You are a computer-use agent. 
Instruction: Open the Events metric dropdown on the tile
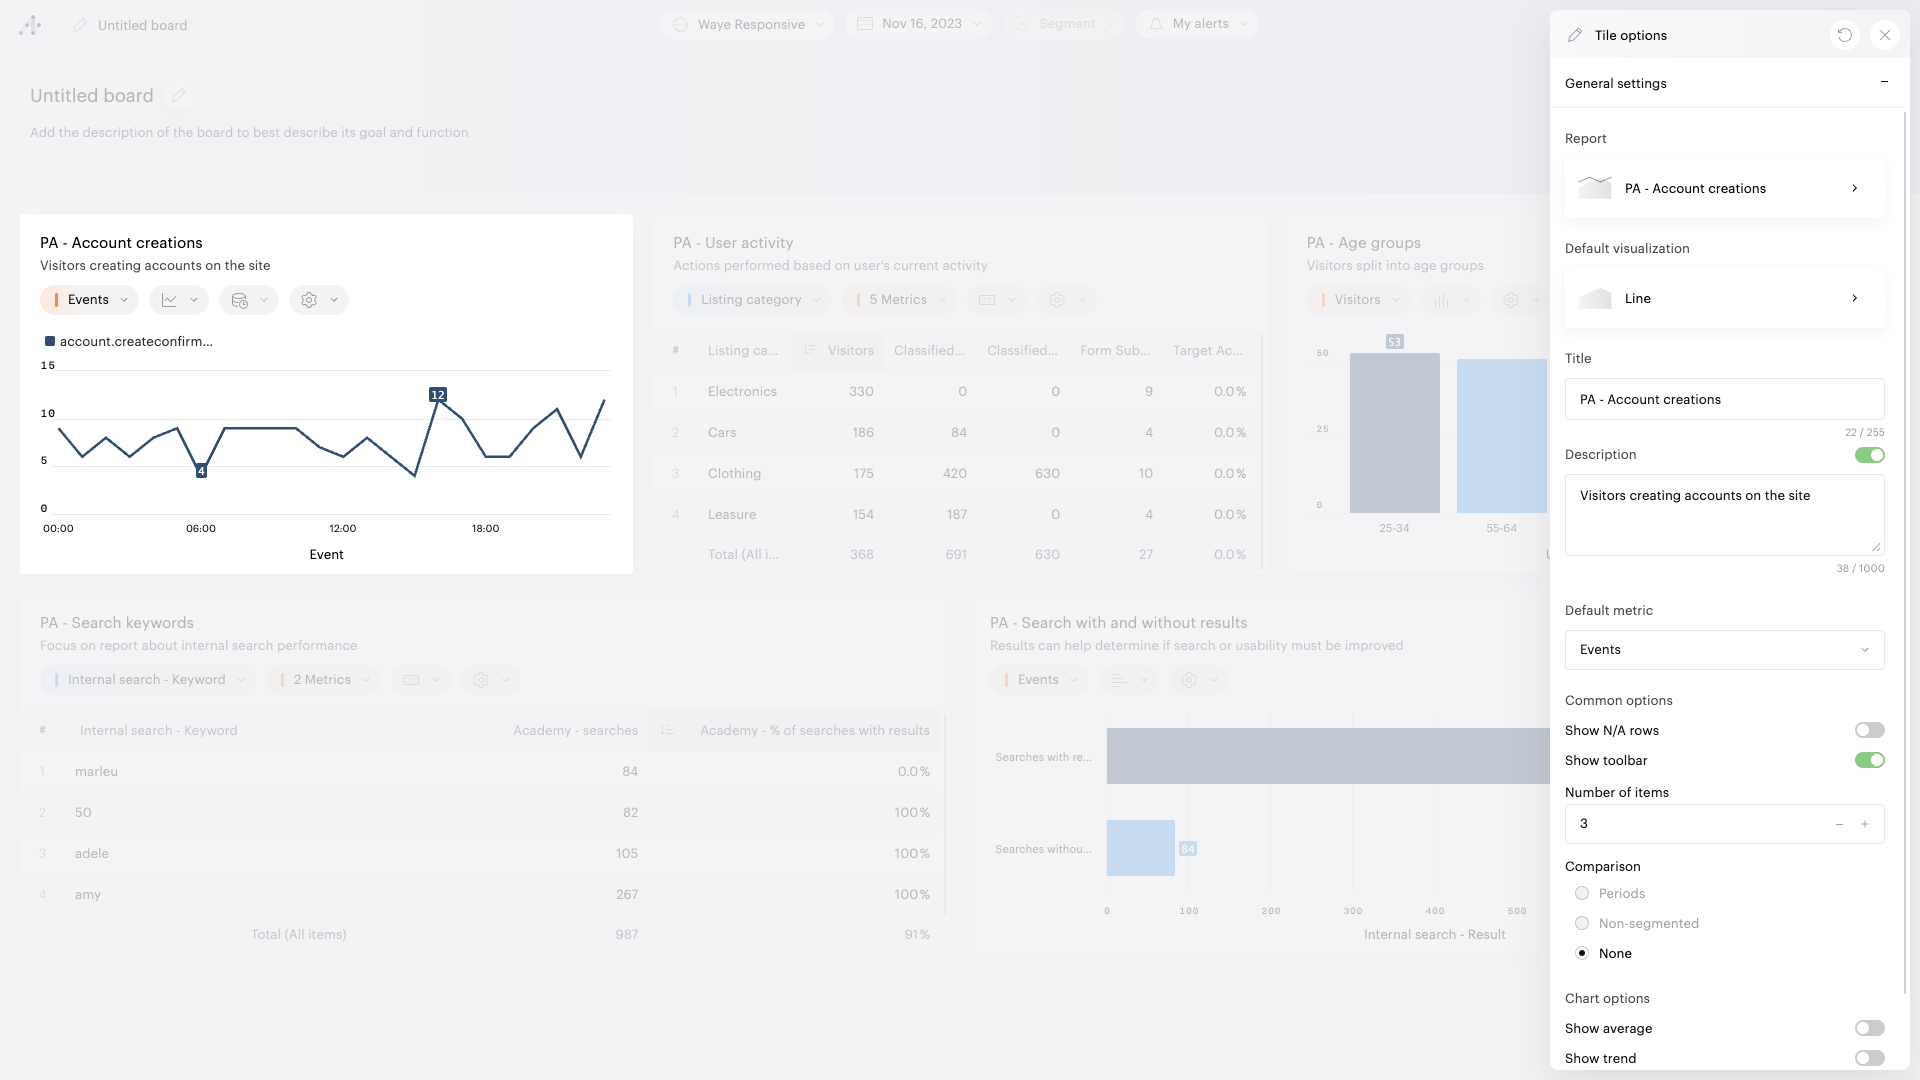point(90,300)
